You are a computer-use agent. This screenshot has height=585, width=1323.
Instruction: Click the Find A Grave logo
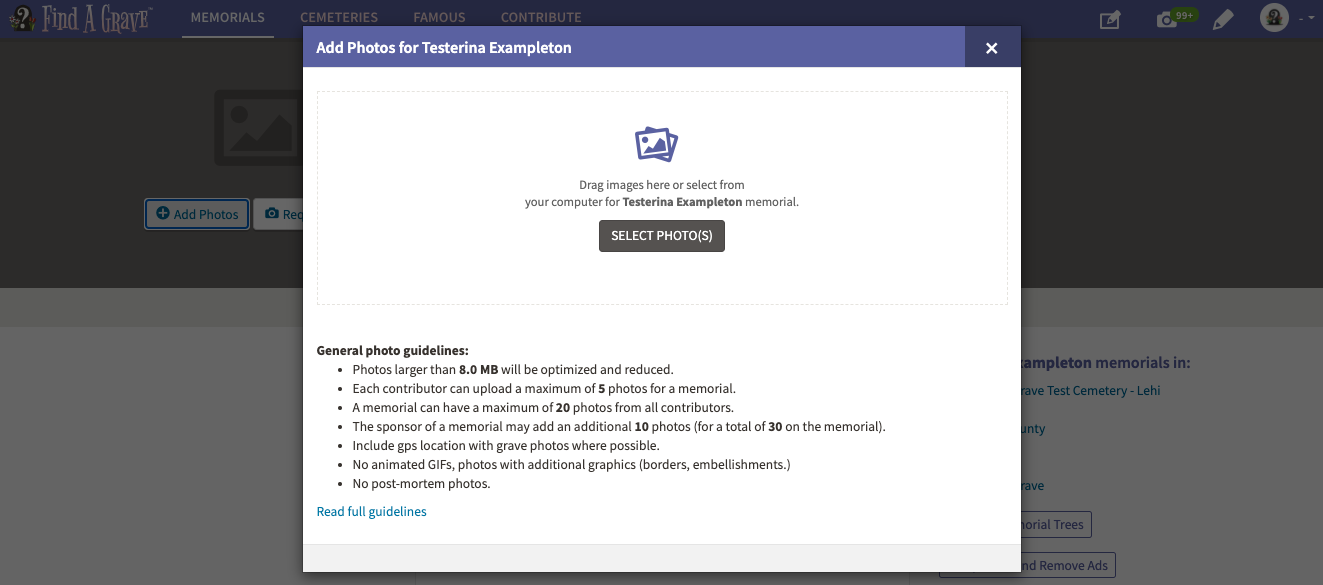(x=80, y=18)
